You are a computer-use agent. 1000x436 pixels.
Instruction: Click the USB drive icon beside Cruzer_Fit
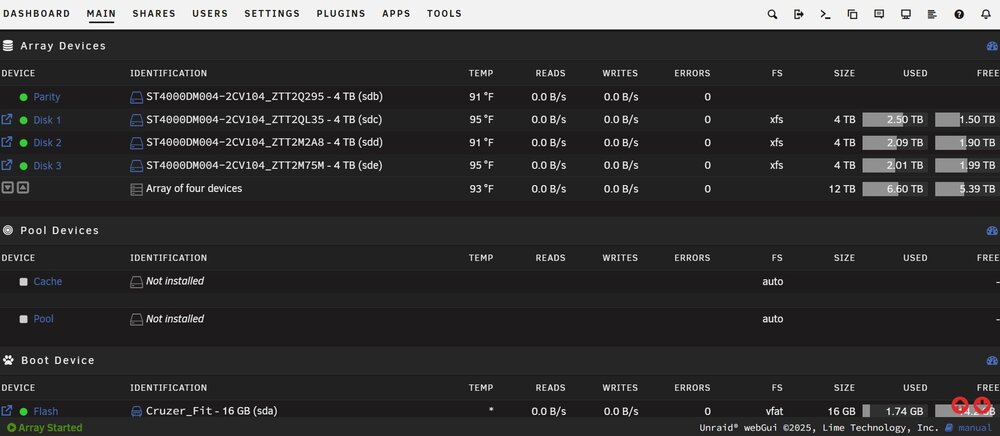click(136, 412)
